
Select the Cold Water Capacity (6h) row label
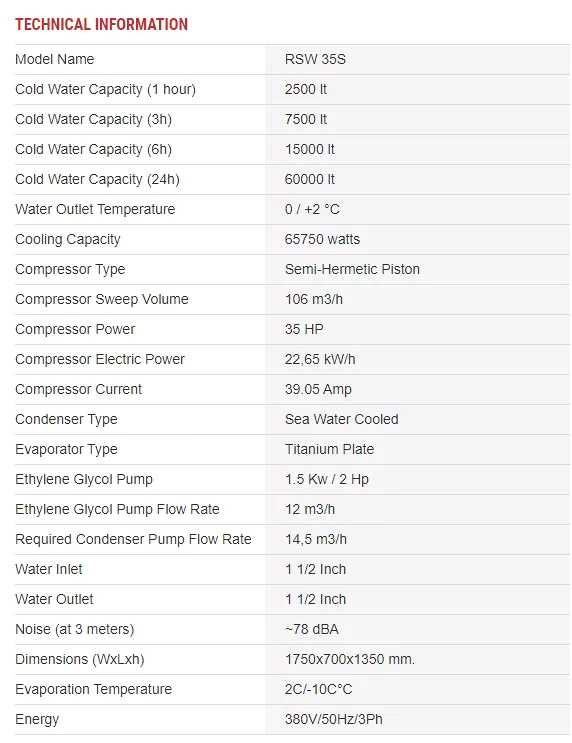[x=93, y=149]
